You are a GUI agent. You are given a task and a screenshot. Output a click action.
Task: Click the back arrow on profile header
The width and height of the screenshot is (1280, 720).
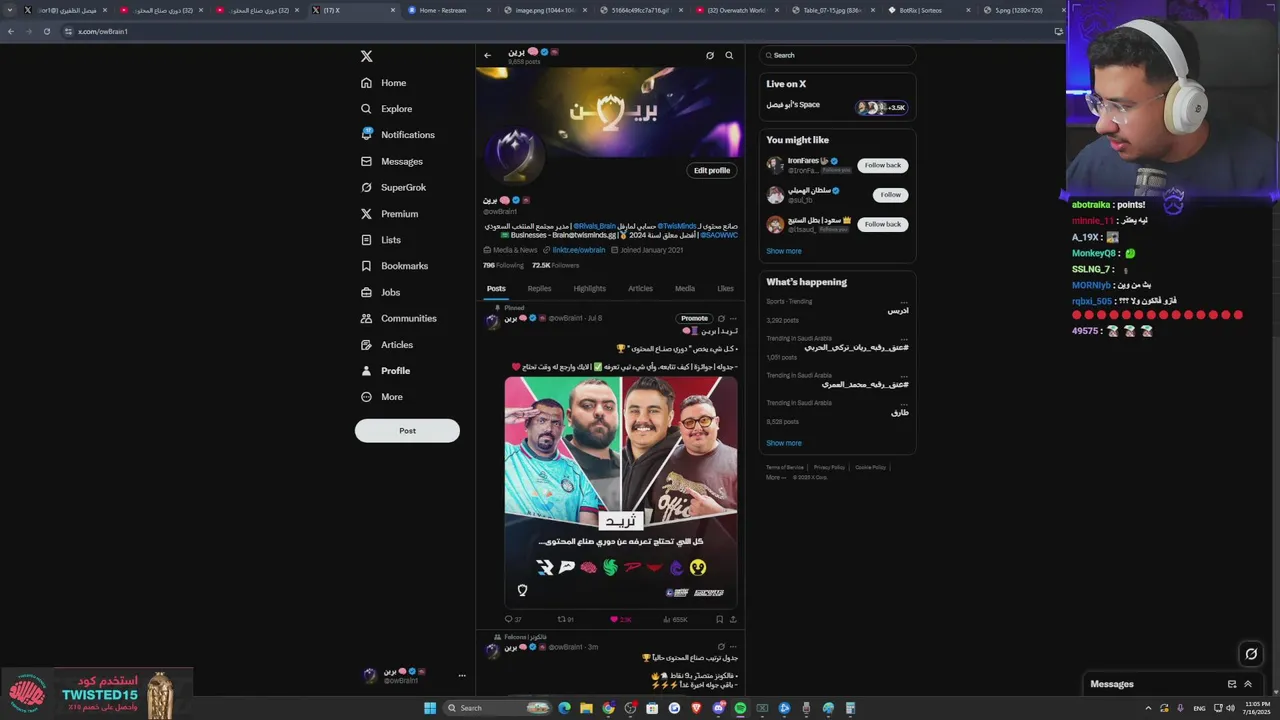[x=487, y=56]
